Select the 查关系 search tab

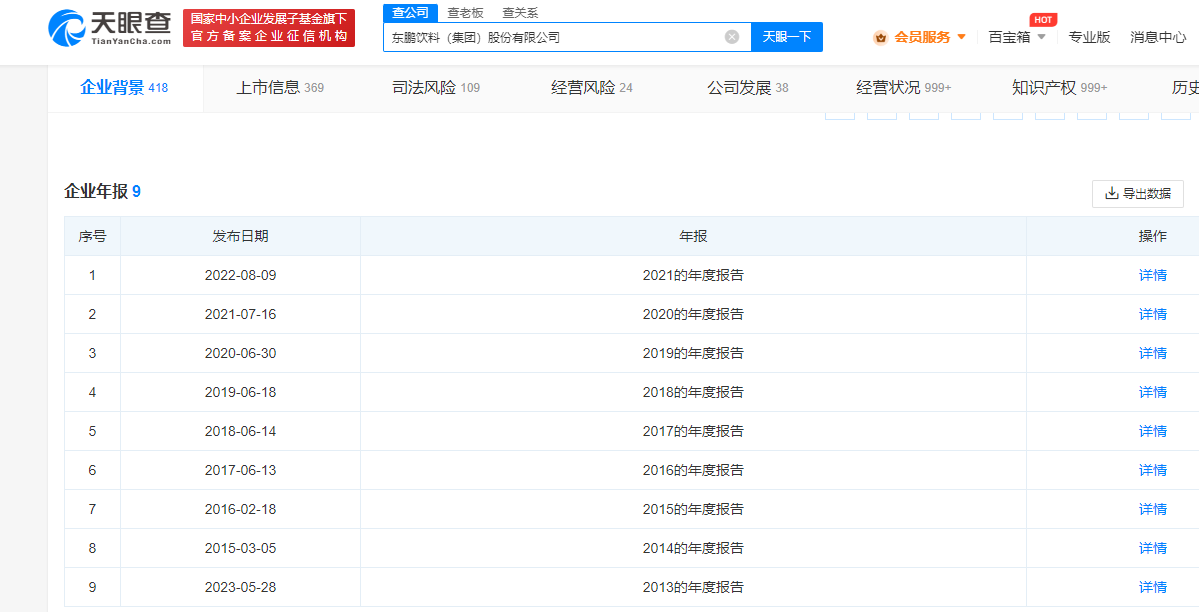[x=520, y=13]
